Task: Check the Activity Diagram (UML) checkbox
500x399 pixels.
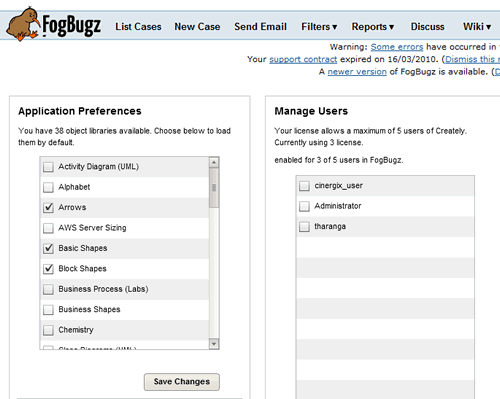Action: click(48, 167)
